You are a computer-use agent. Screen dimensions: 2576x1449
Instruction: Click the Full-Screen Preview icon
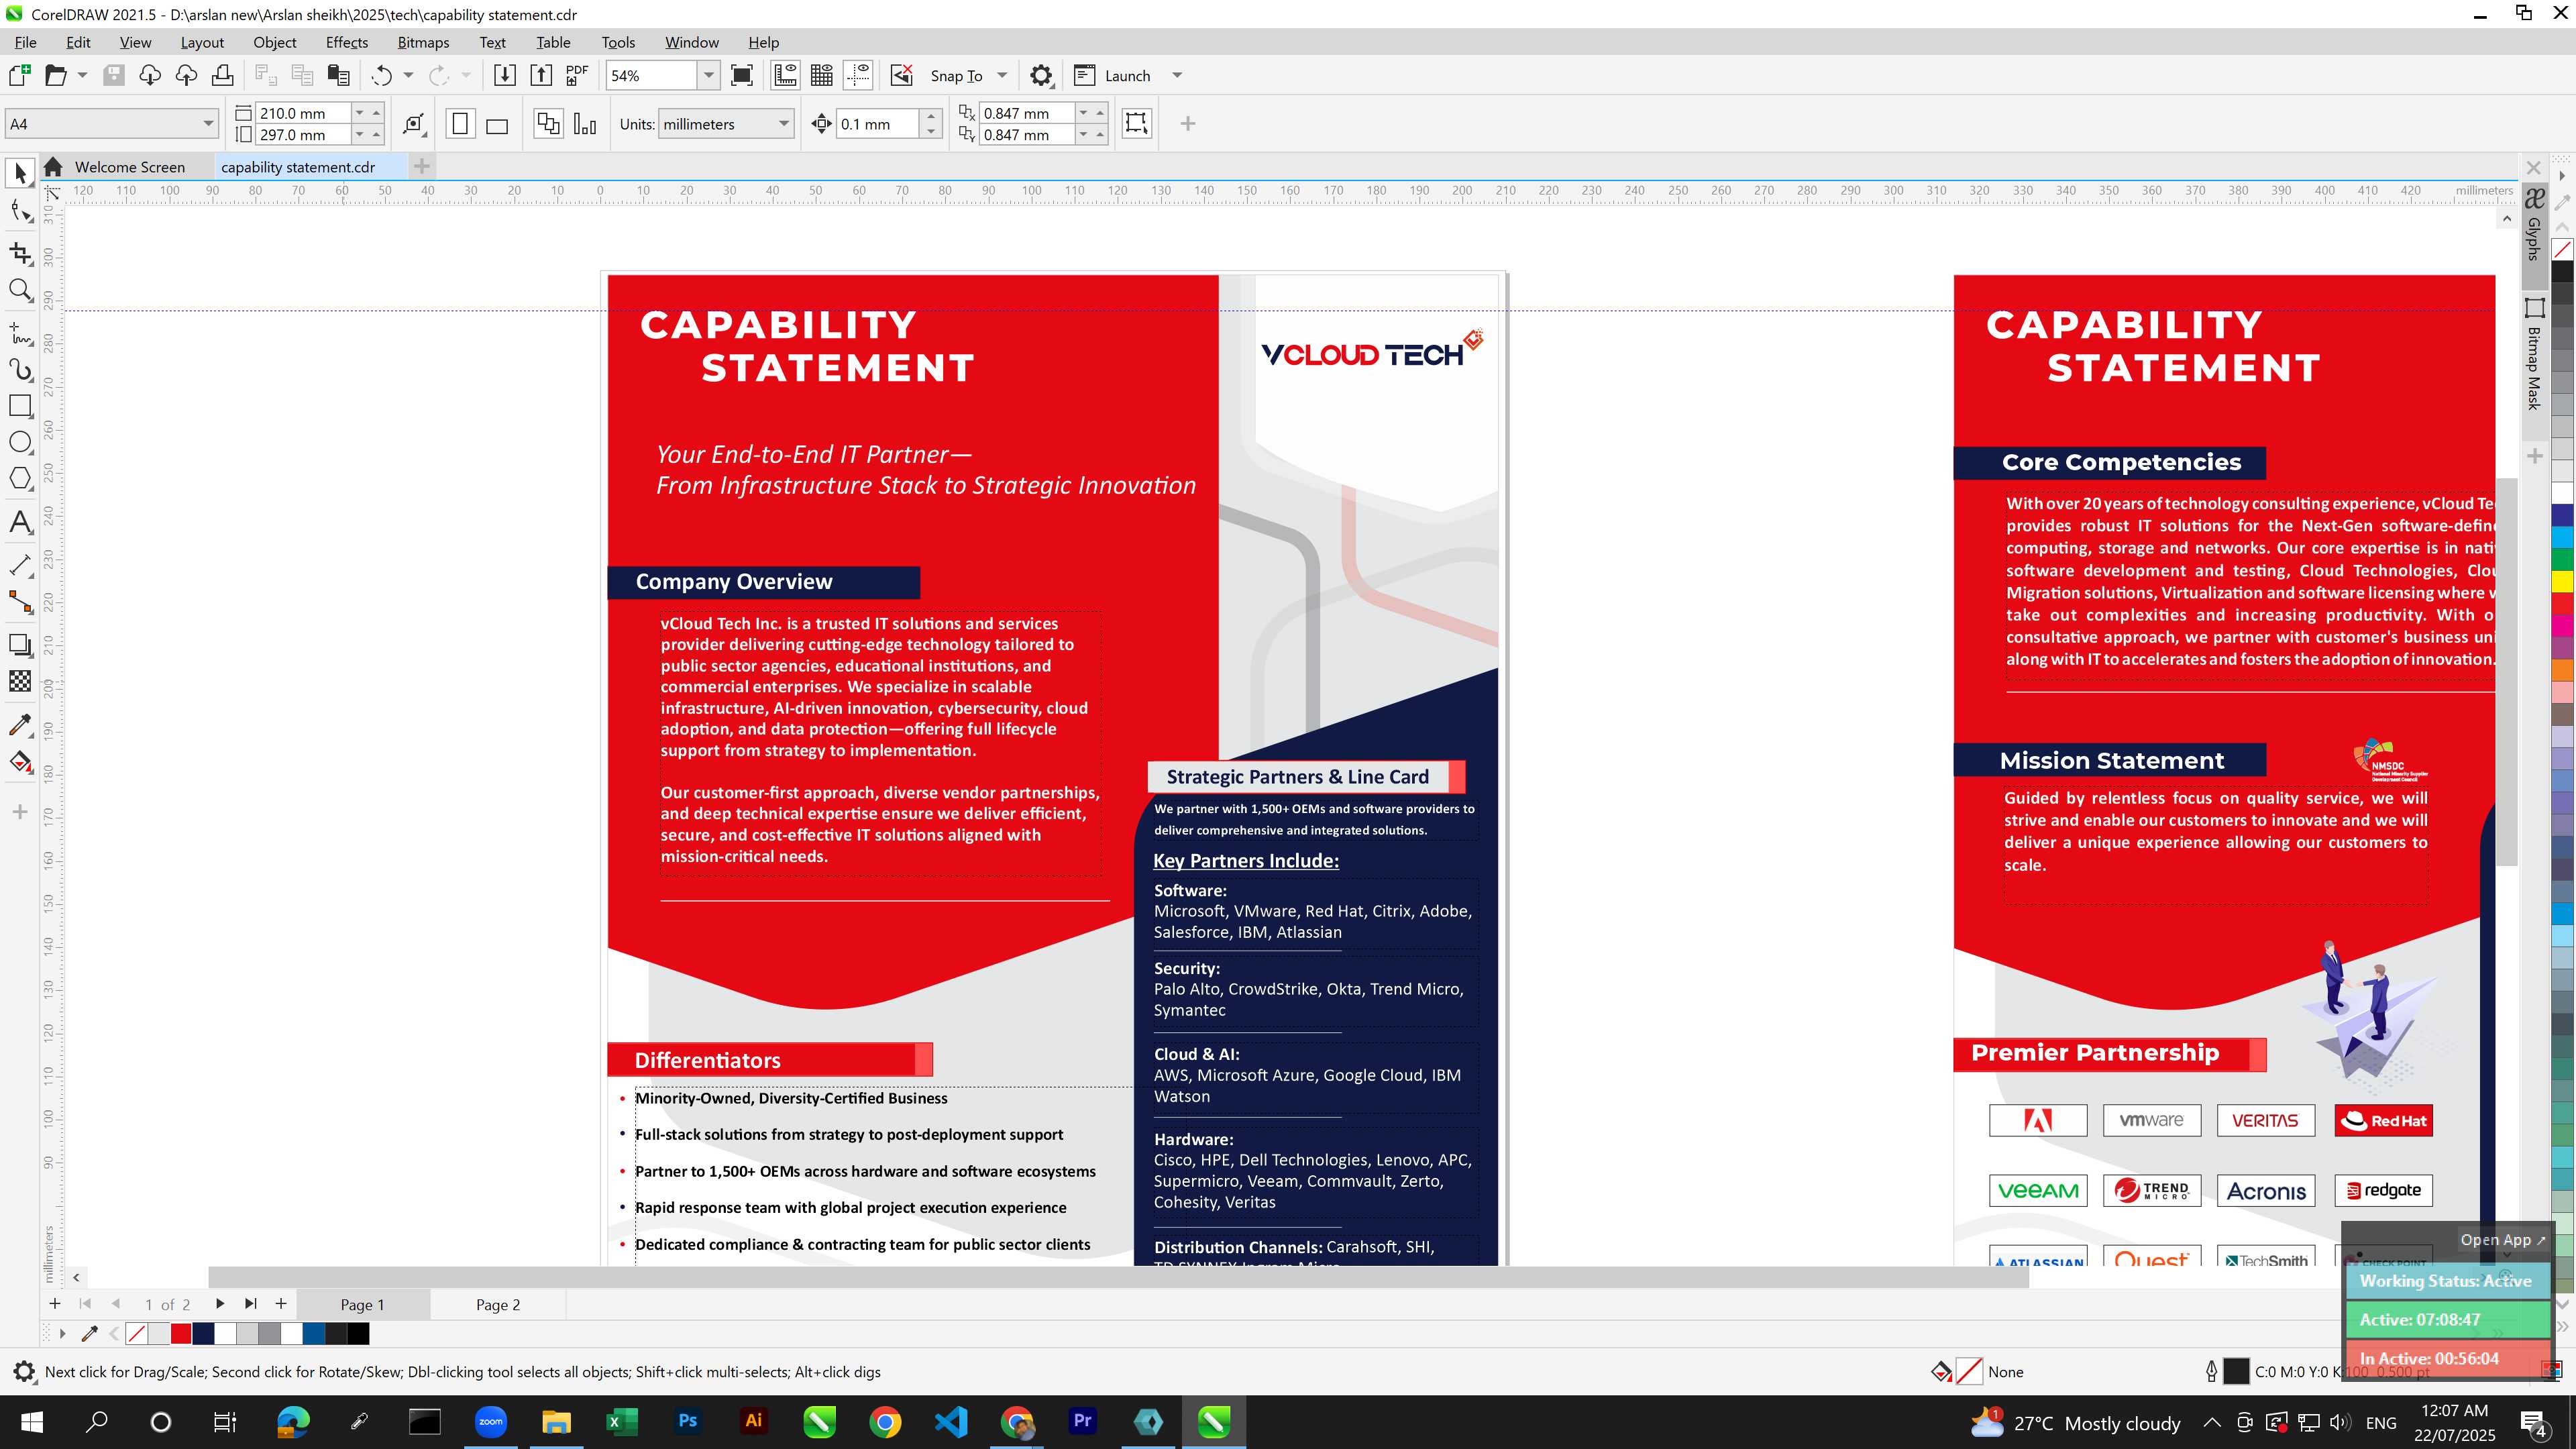click(742, 75)
